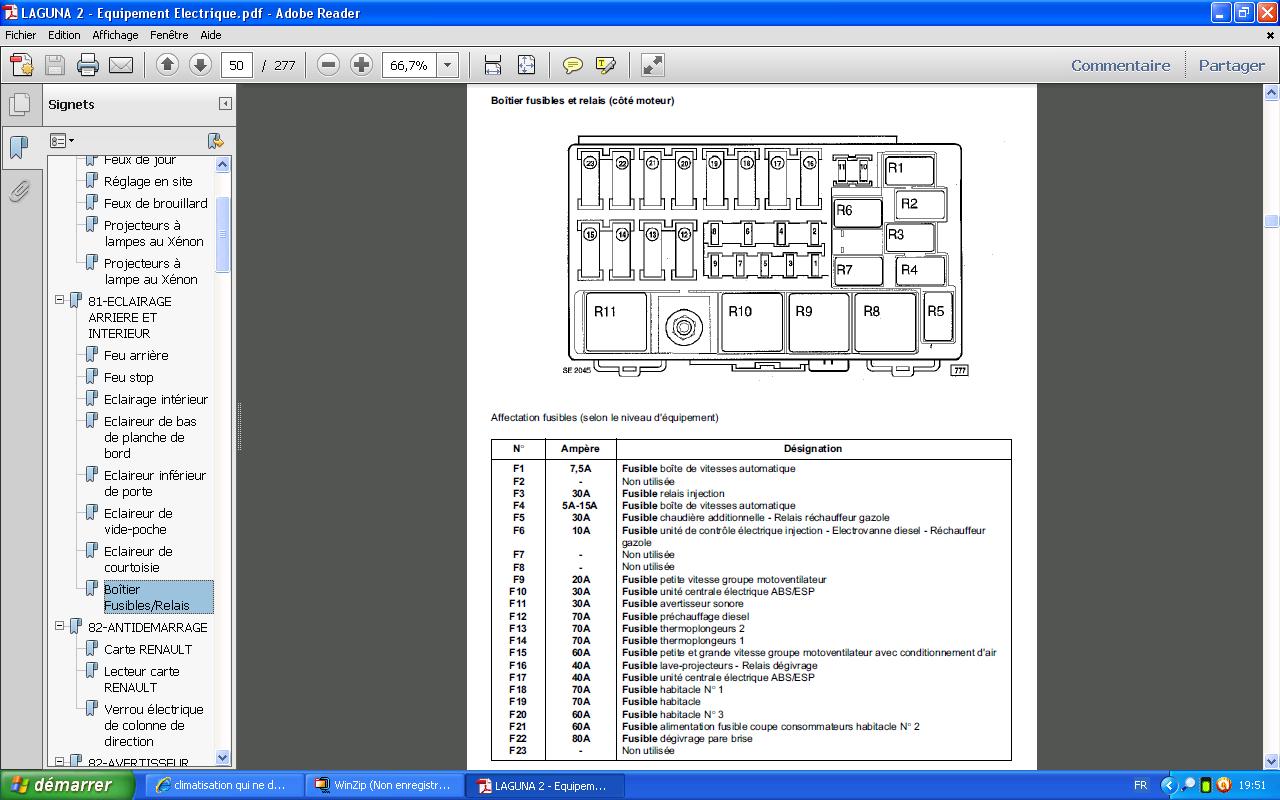Switch to climatisation browser taskbar window

coord(225,785)
